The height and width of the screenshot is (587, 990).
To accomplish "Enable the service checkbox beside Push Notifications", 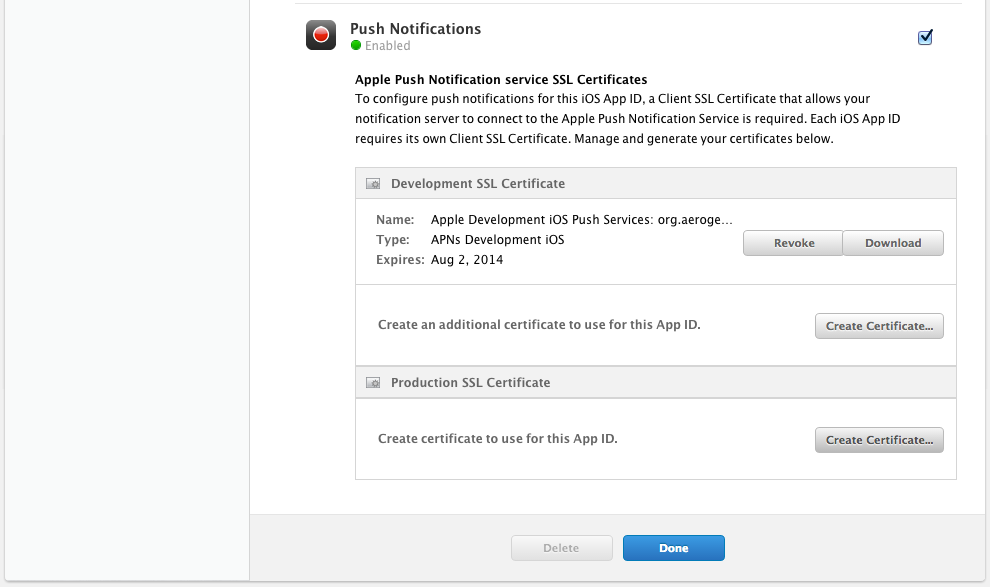I will click(924, 36).
